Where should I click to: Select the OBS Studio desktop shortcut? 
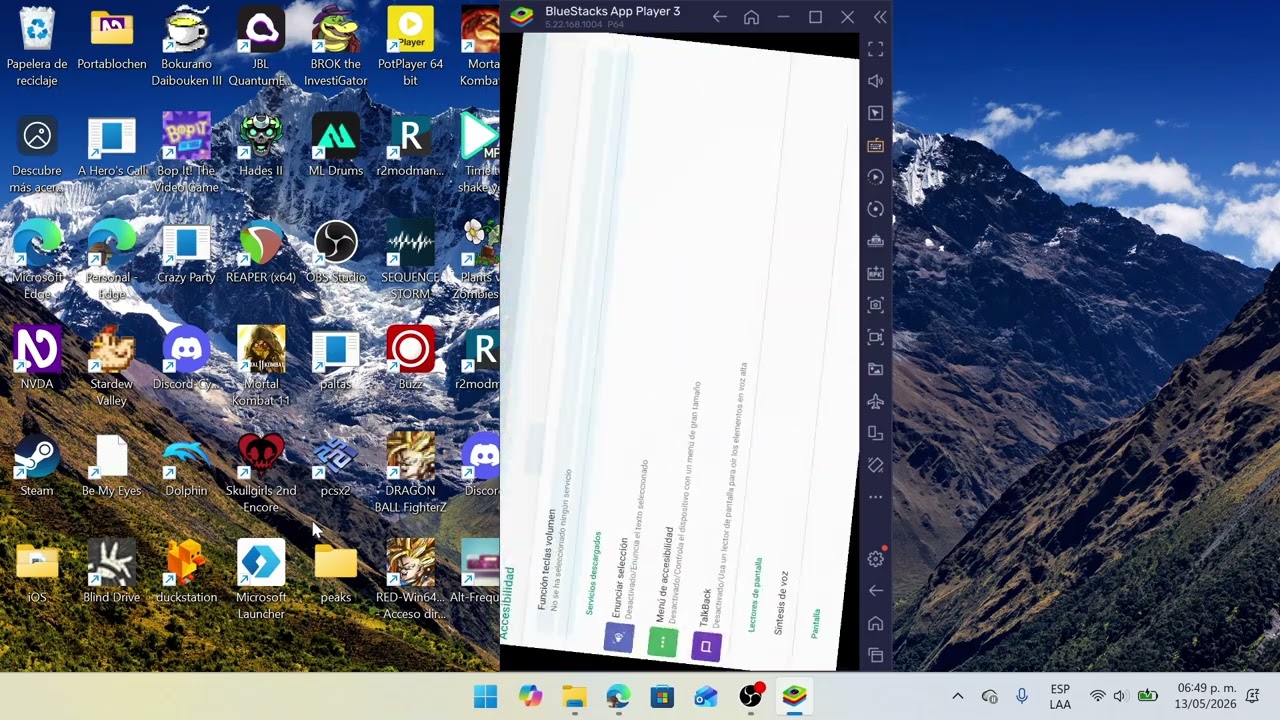point(336,252)
